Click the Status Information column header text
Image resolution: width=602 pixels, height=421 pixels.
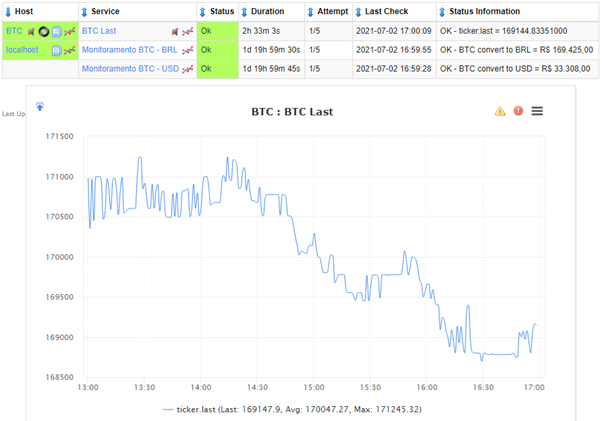pos(485,12)
